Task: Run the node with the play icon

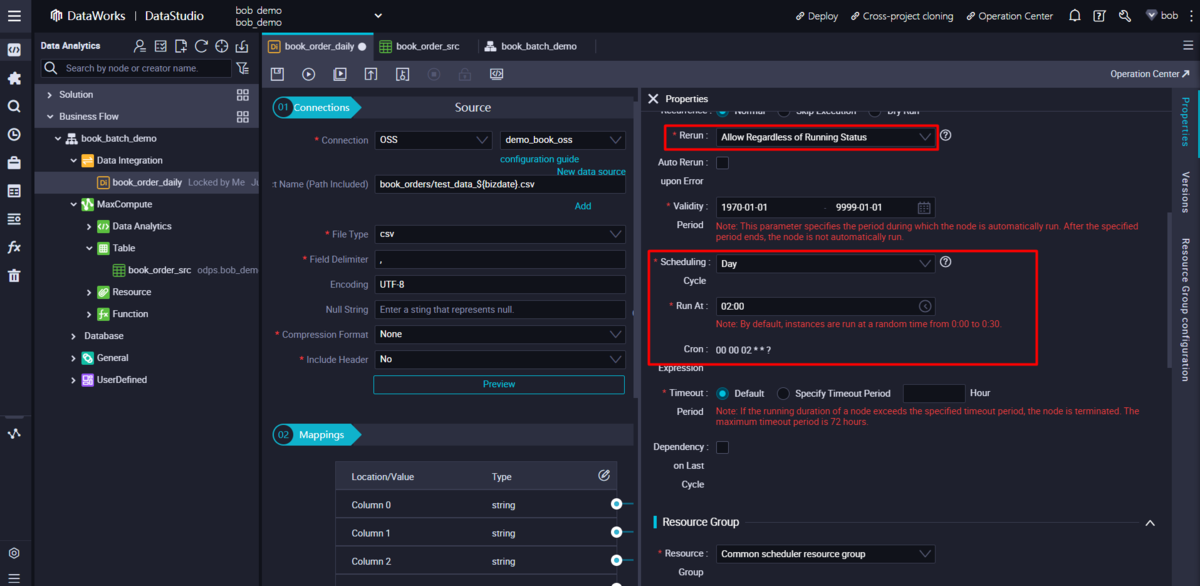Action: tap(309, 74)
